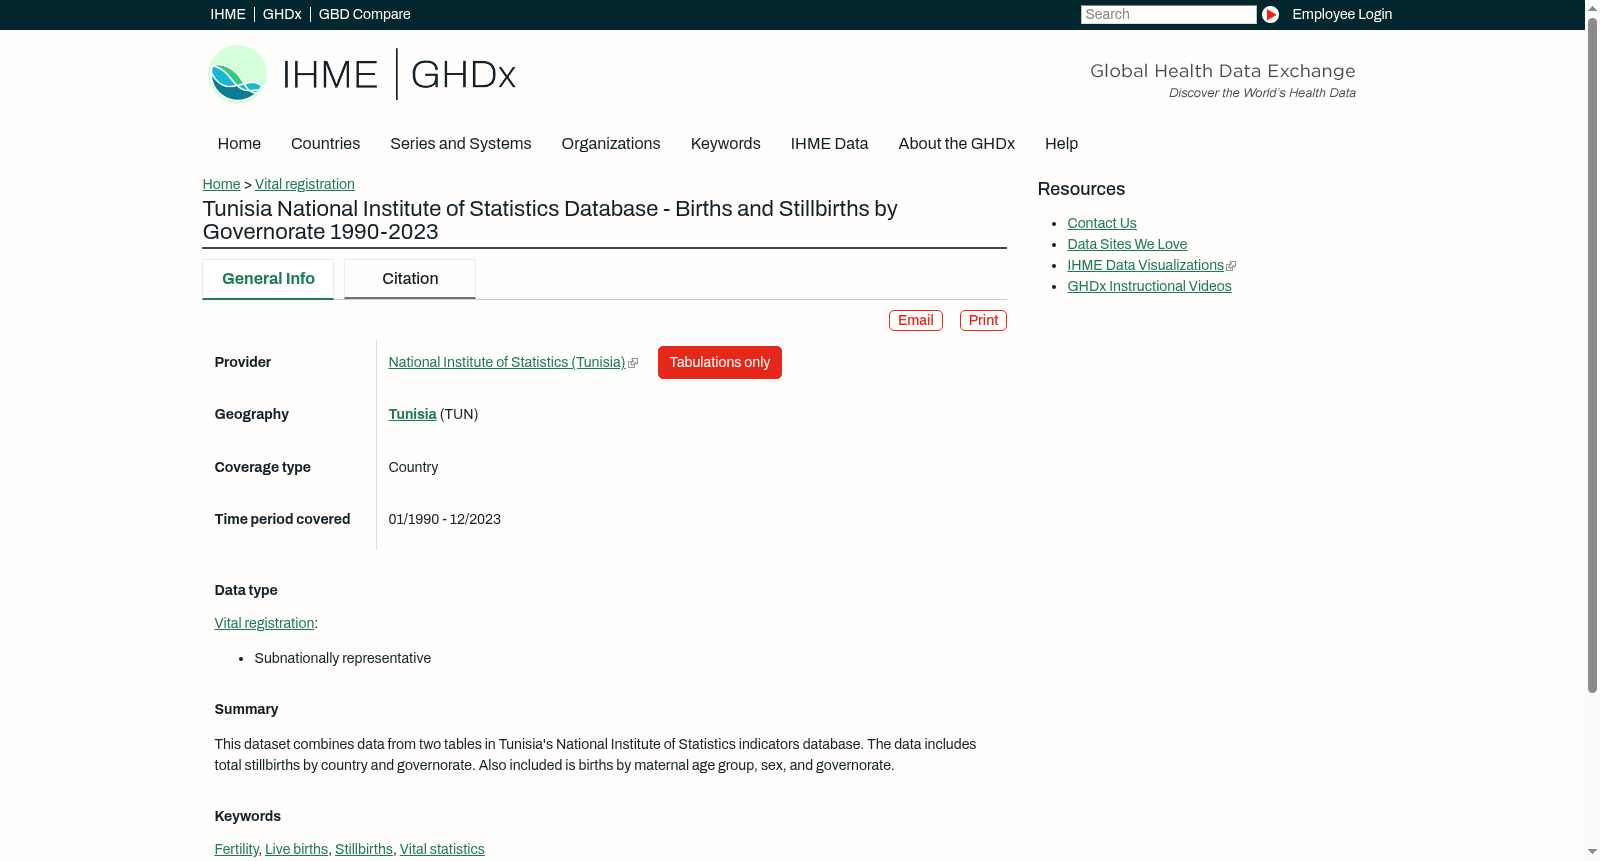
Task: Click the Resources sidebar heading
Action: 1081,189
